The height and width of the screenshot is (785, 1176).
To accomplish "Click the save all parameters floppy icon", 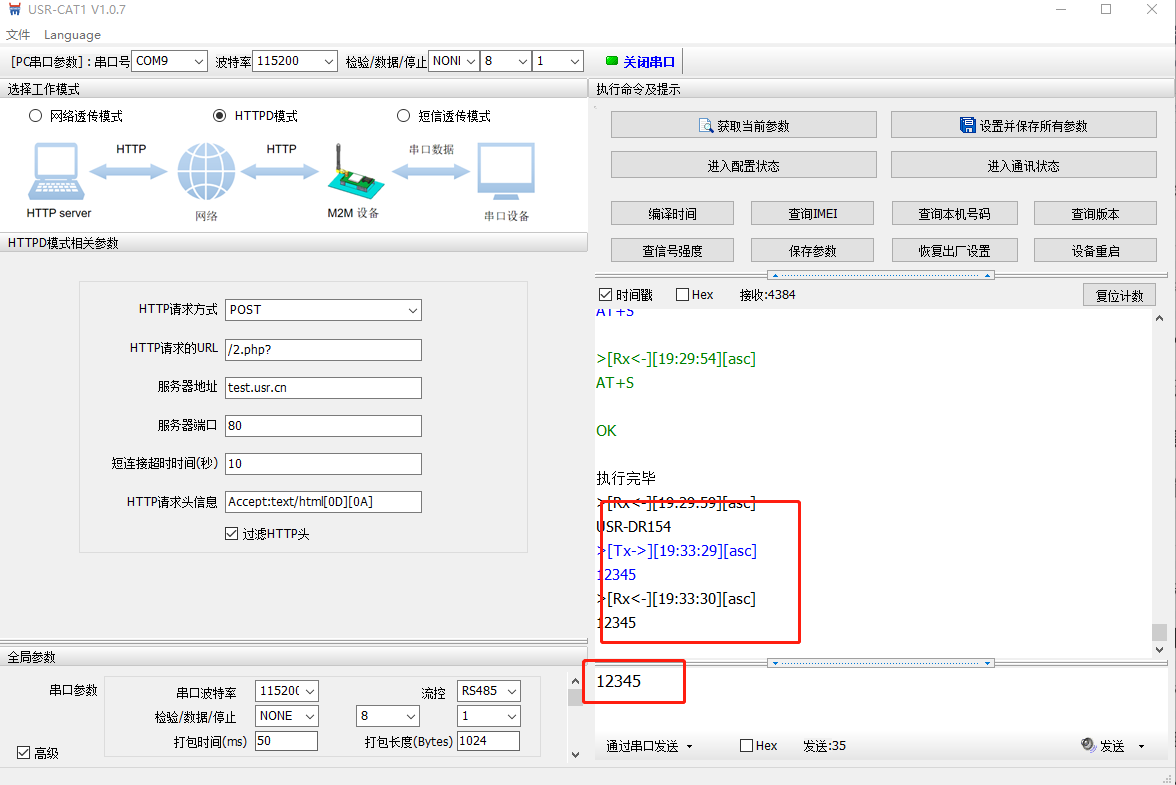I will pyautogui.click(x=967, y=126).
